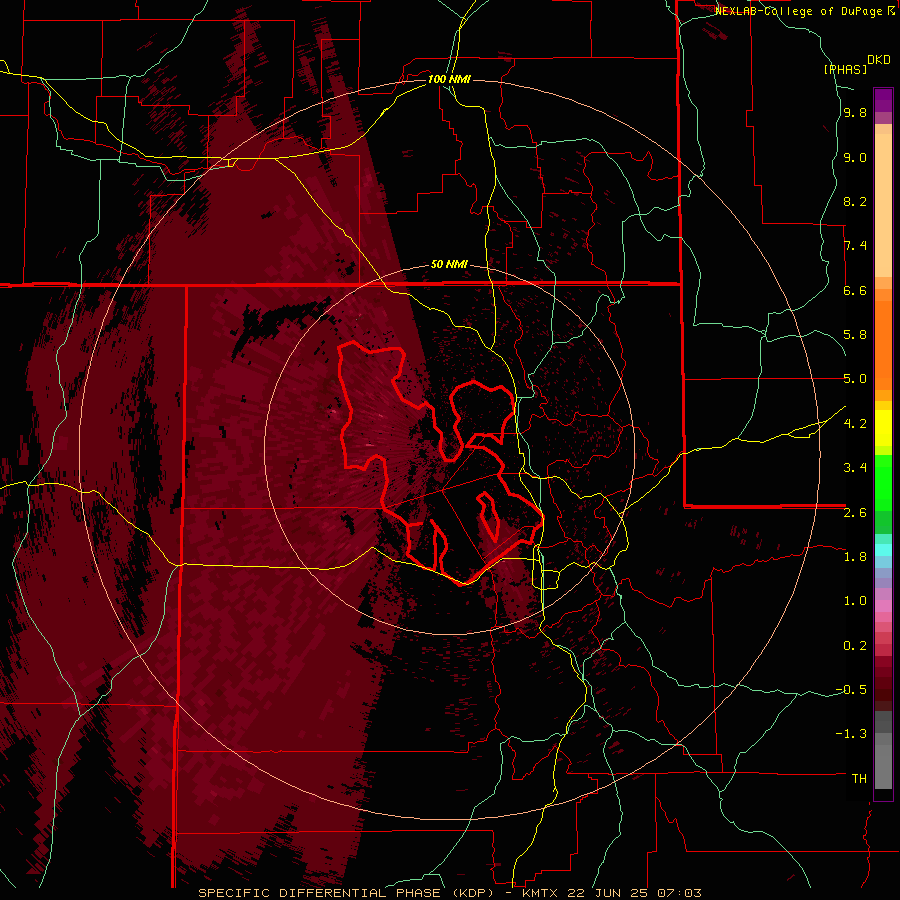Click the 7.4 legend value
This screenshot has width=900, height=900.
coord(855,246)
